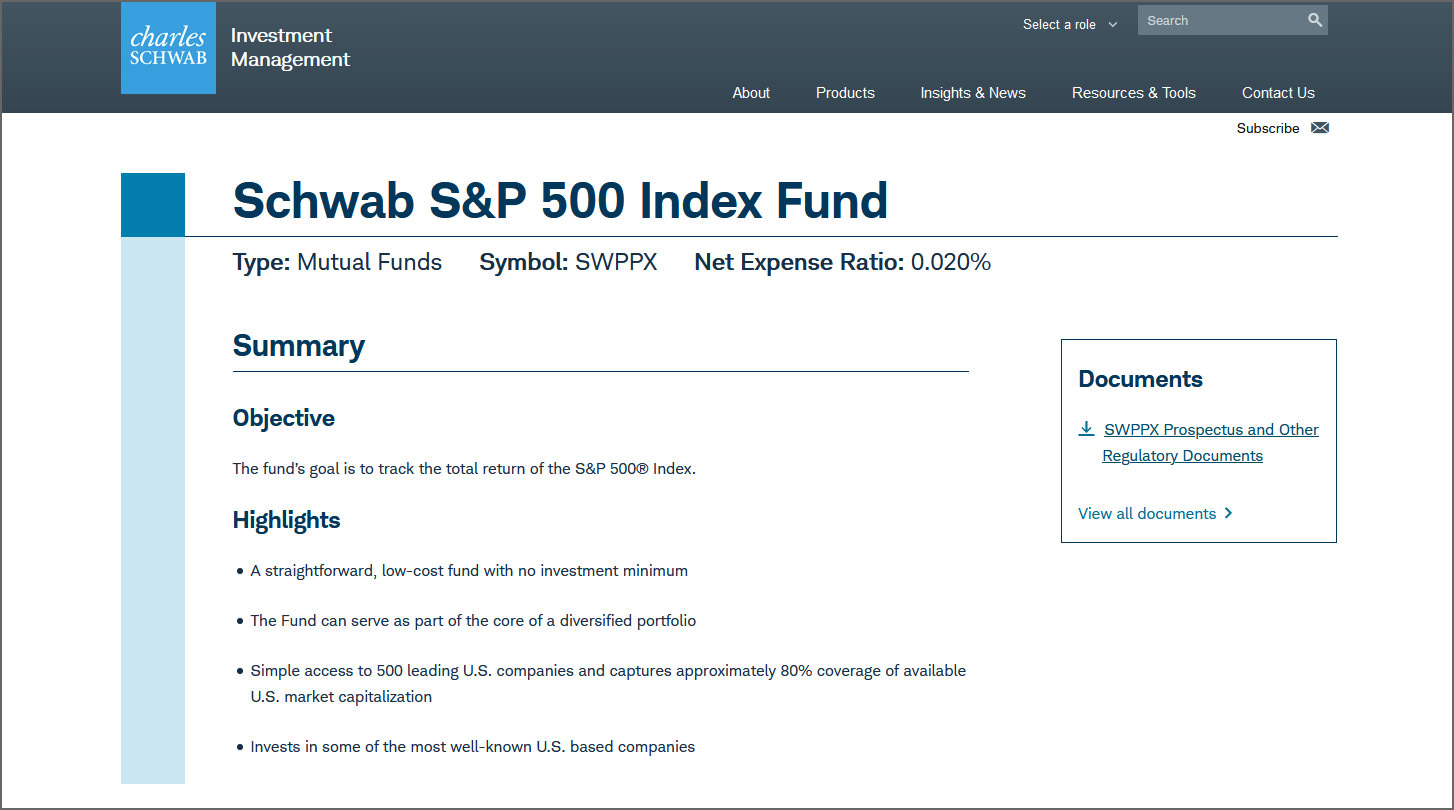Click the 500 leading U.S. companies bullet

[x=608, y=684]
